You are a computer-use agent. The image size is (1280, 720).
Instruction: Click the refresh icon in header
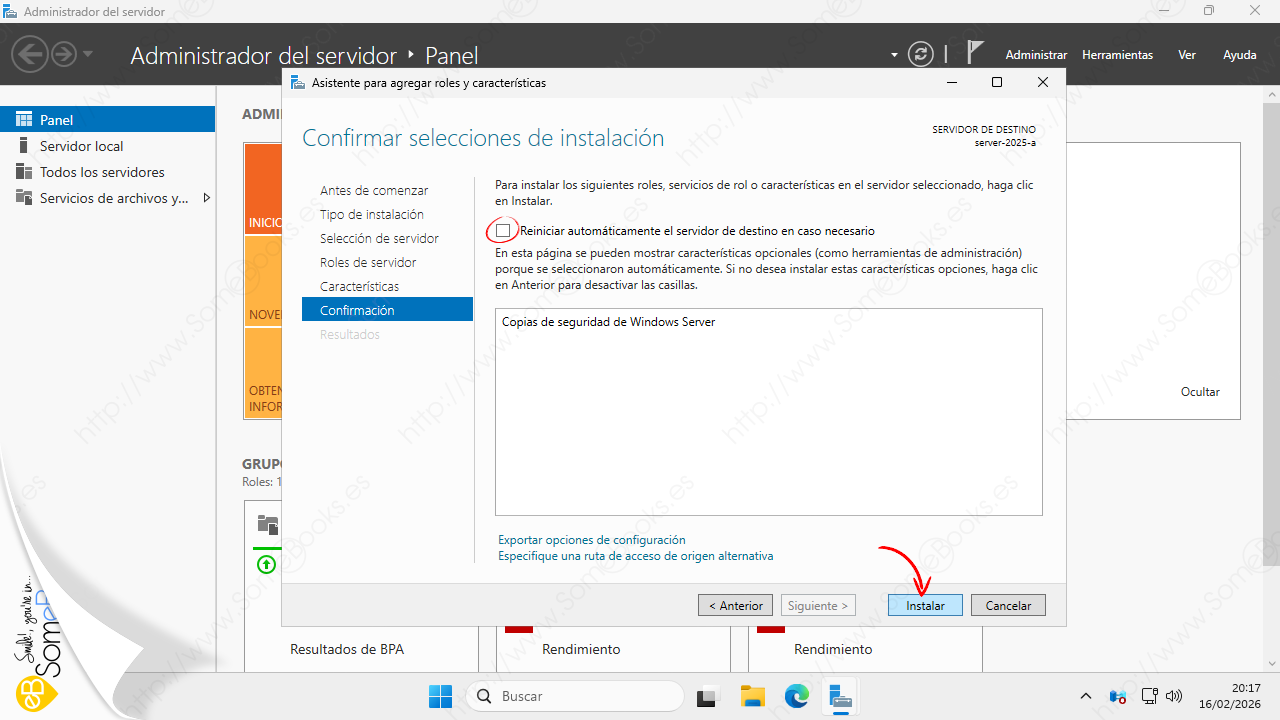coord(920,55)
